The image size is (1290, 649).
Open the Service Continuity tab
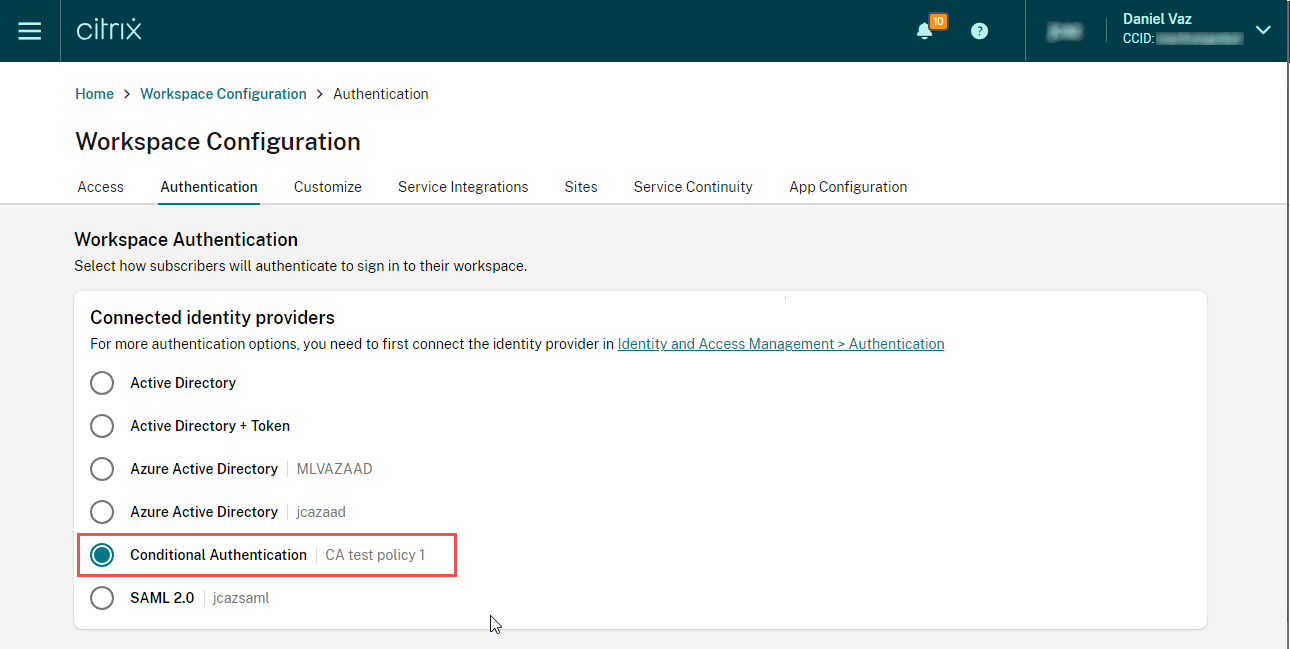click(x=693, y=187)
